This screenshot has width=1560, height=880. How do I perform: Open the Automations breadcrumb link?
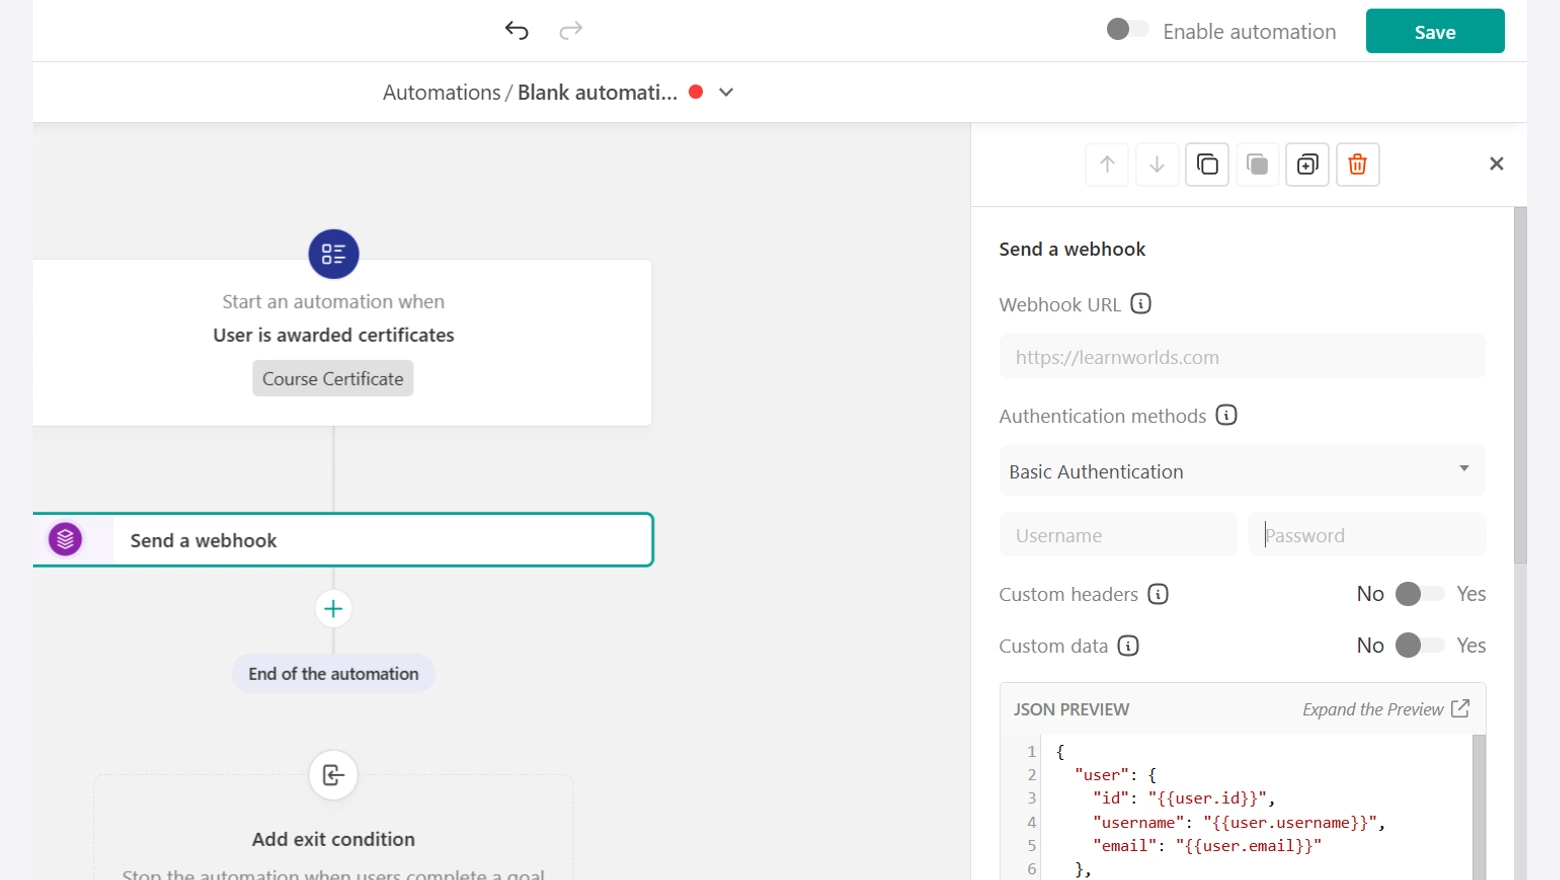441,92
